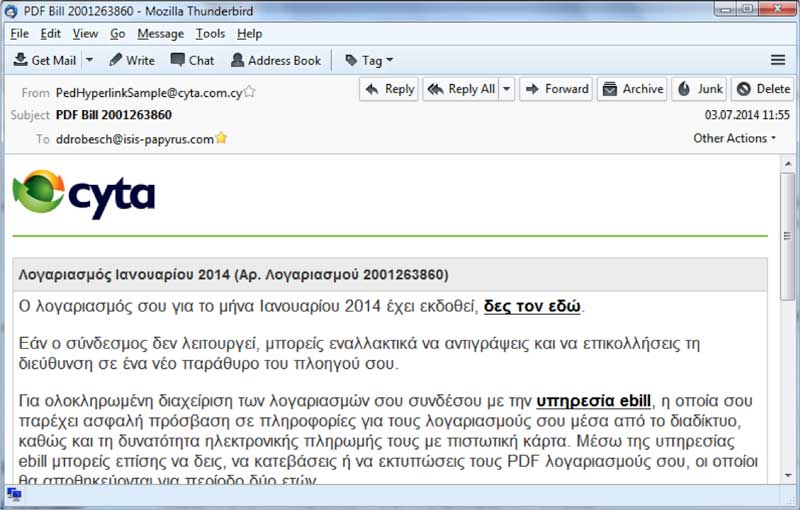
Task: Click the scrollbar up arrow in message pane
Action: (788, 164)
